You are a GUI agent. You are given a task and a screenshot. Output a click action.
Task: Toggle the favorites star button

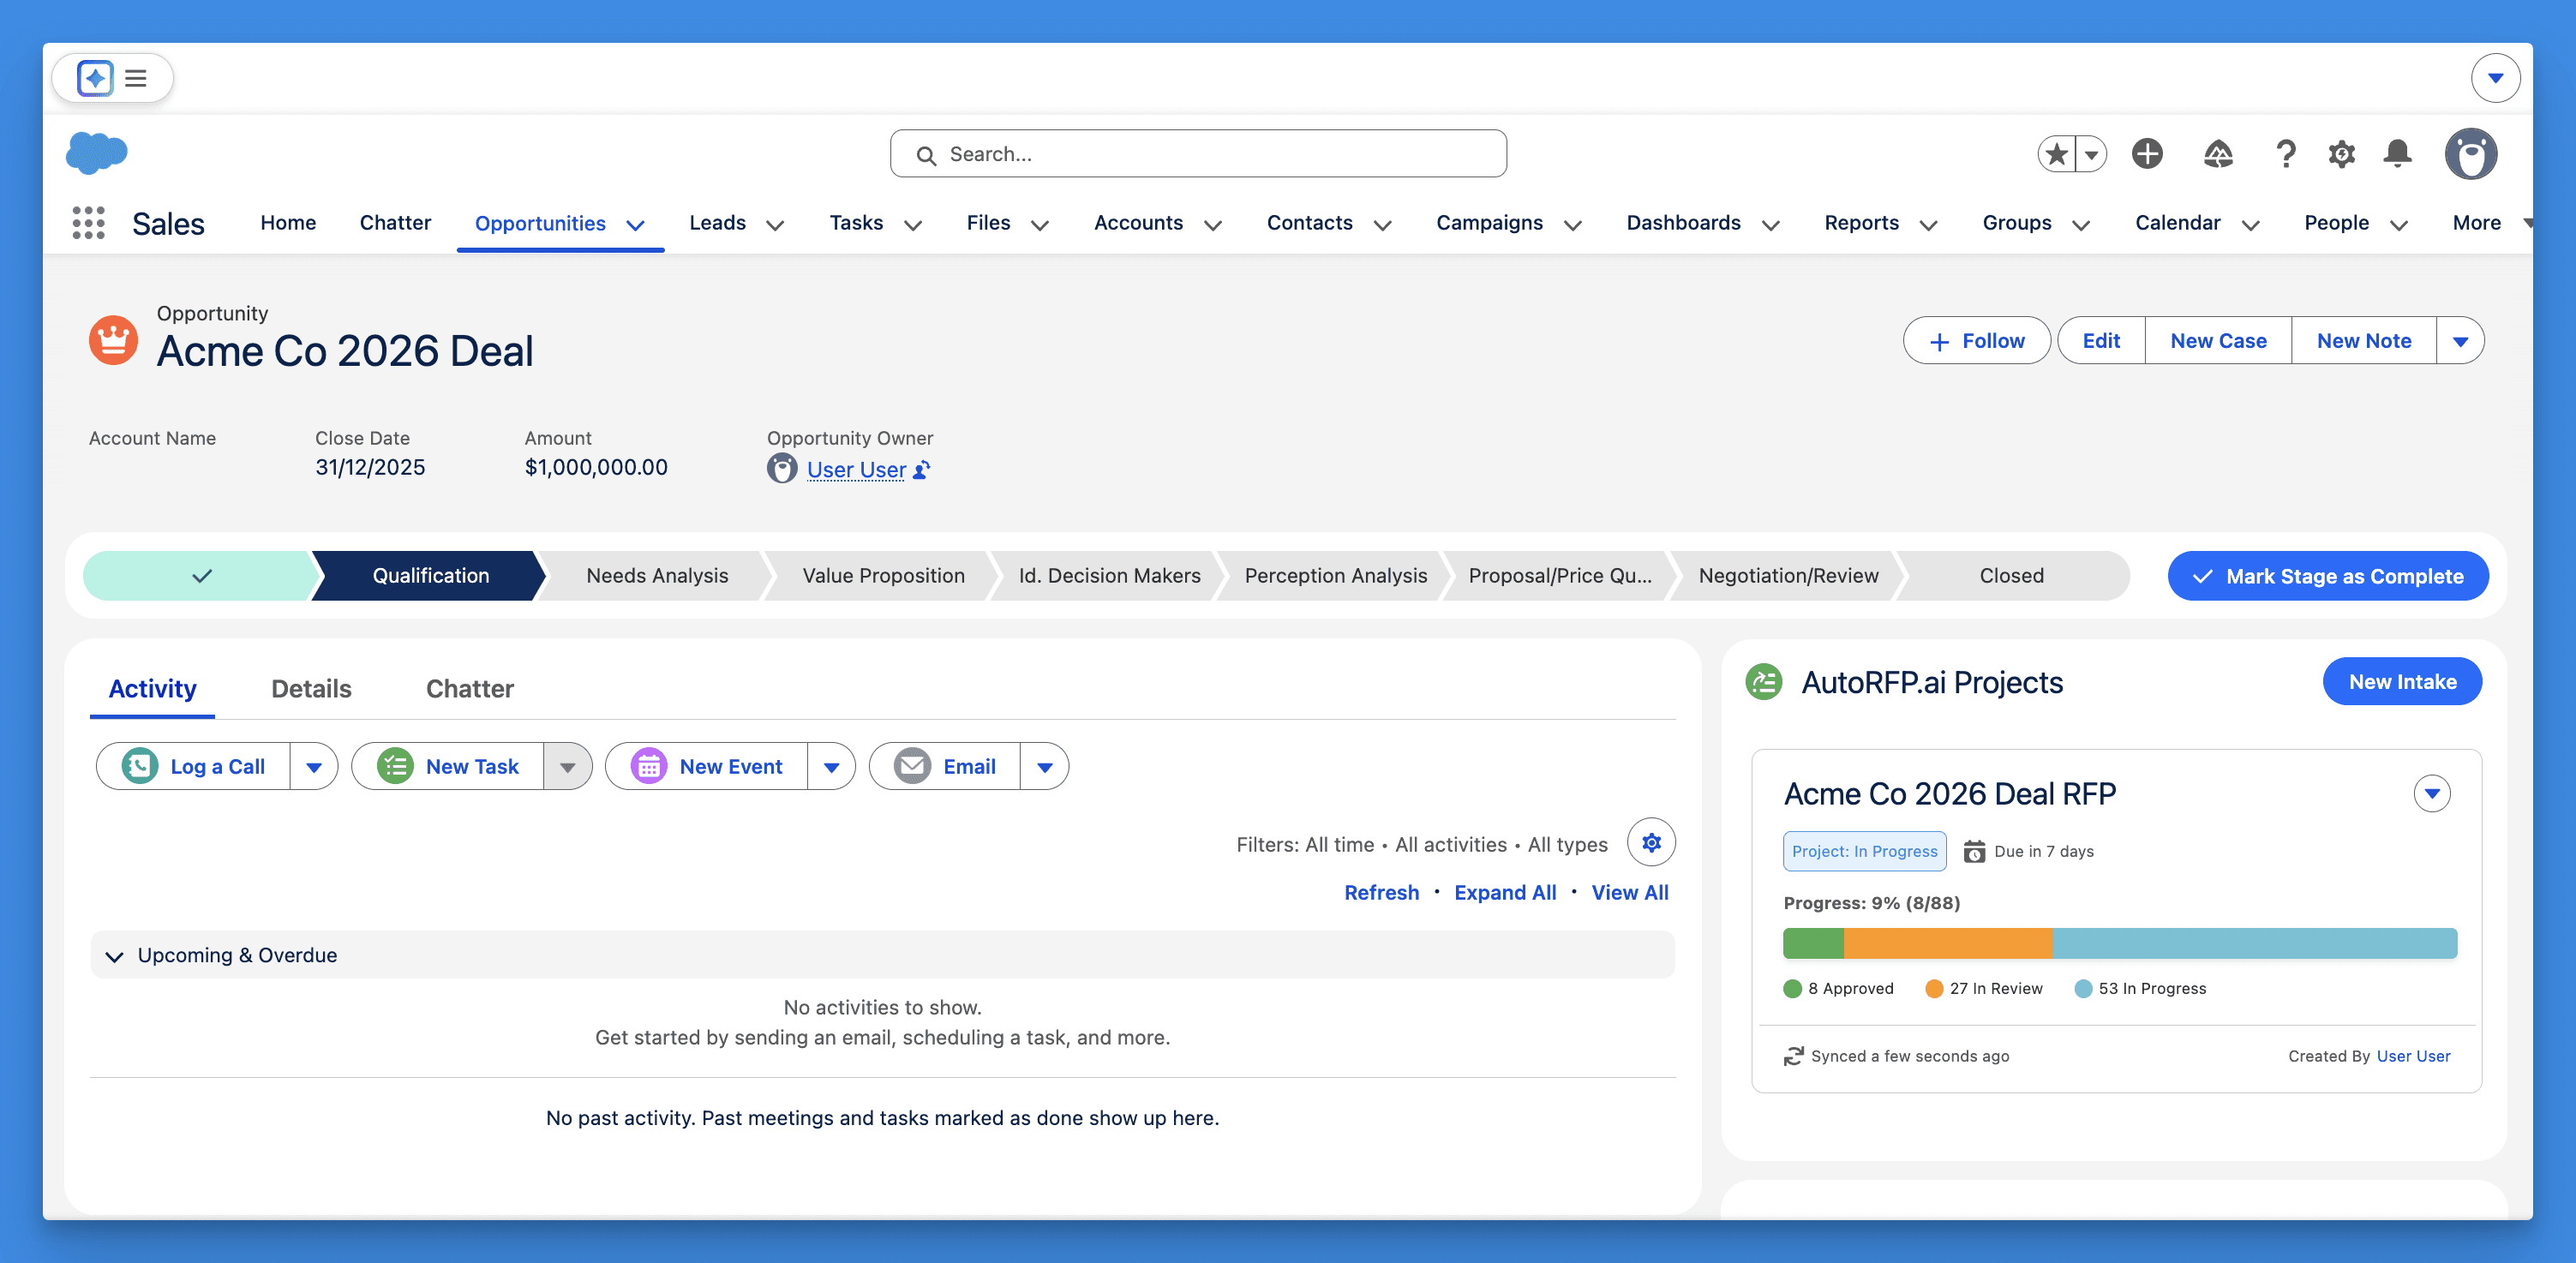[x=2057, y=154]
